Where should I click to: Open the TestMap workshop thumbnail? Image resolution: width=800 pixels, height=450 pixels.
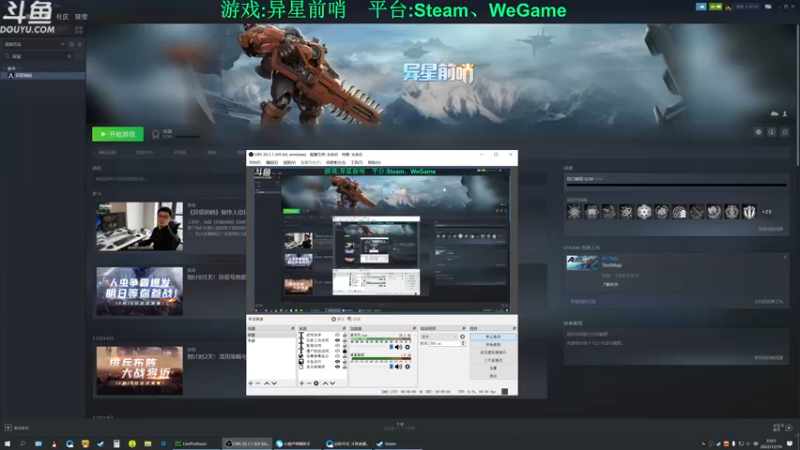pos(582,263)
